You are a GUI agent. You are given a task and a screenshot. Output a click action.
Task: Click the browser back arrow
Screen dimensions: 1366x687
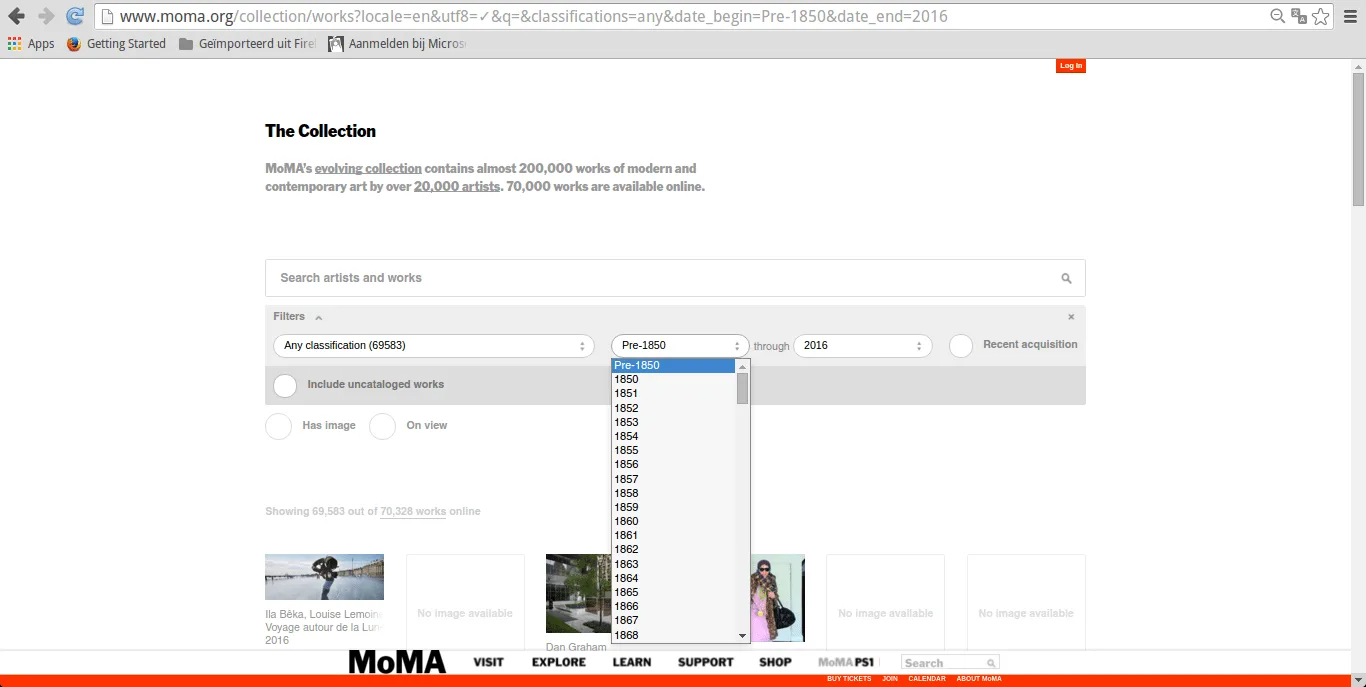pos(16,16)
